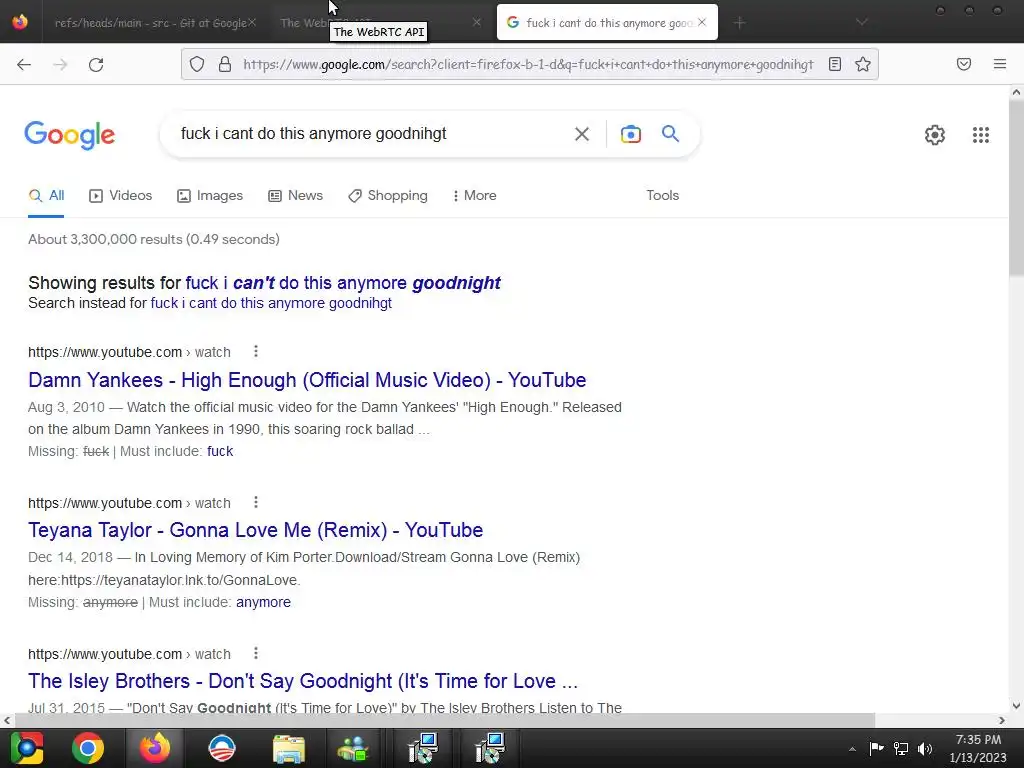Screen dimensions: 1024x768
Task: Click the Google logo
Action: [x=70, y=135]
